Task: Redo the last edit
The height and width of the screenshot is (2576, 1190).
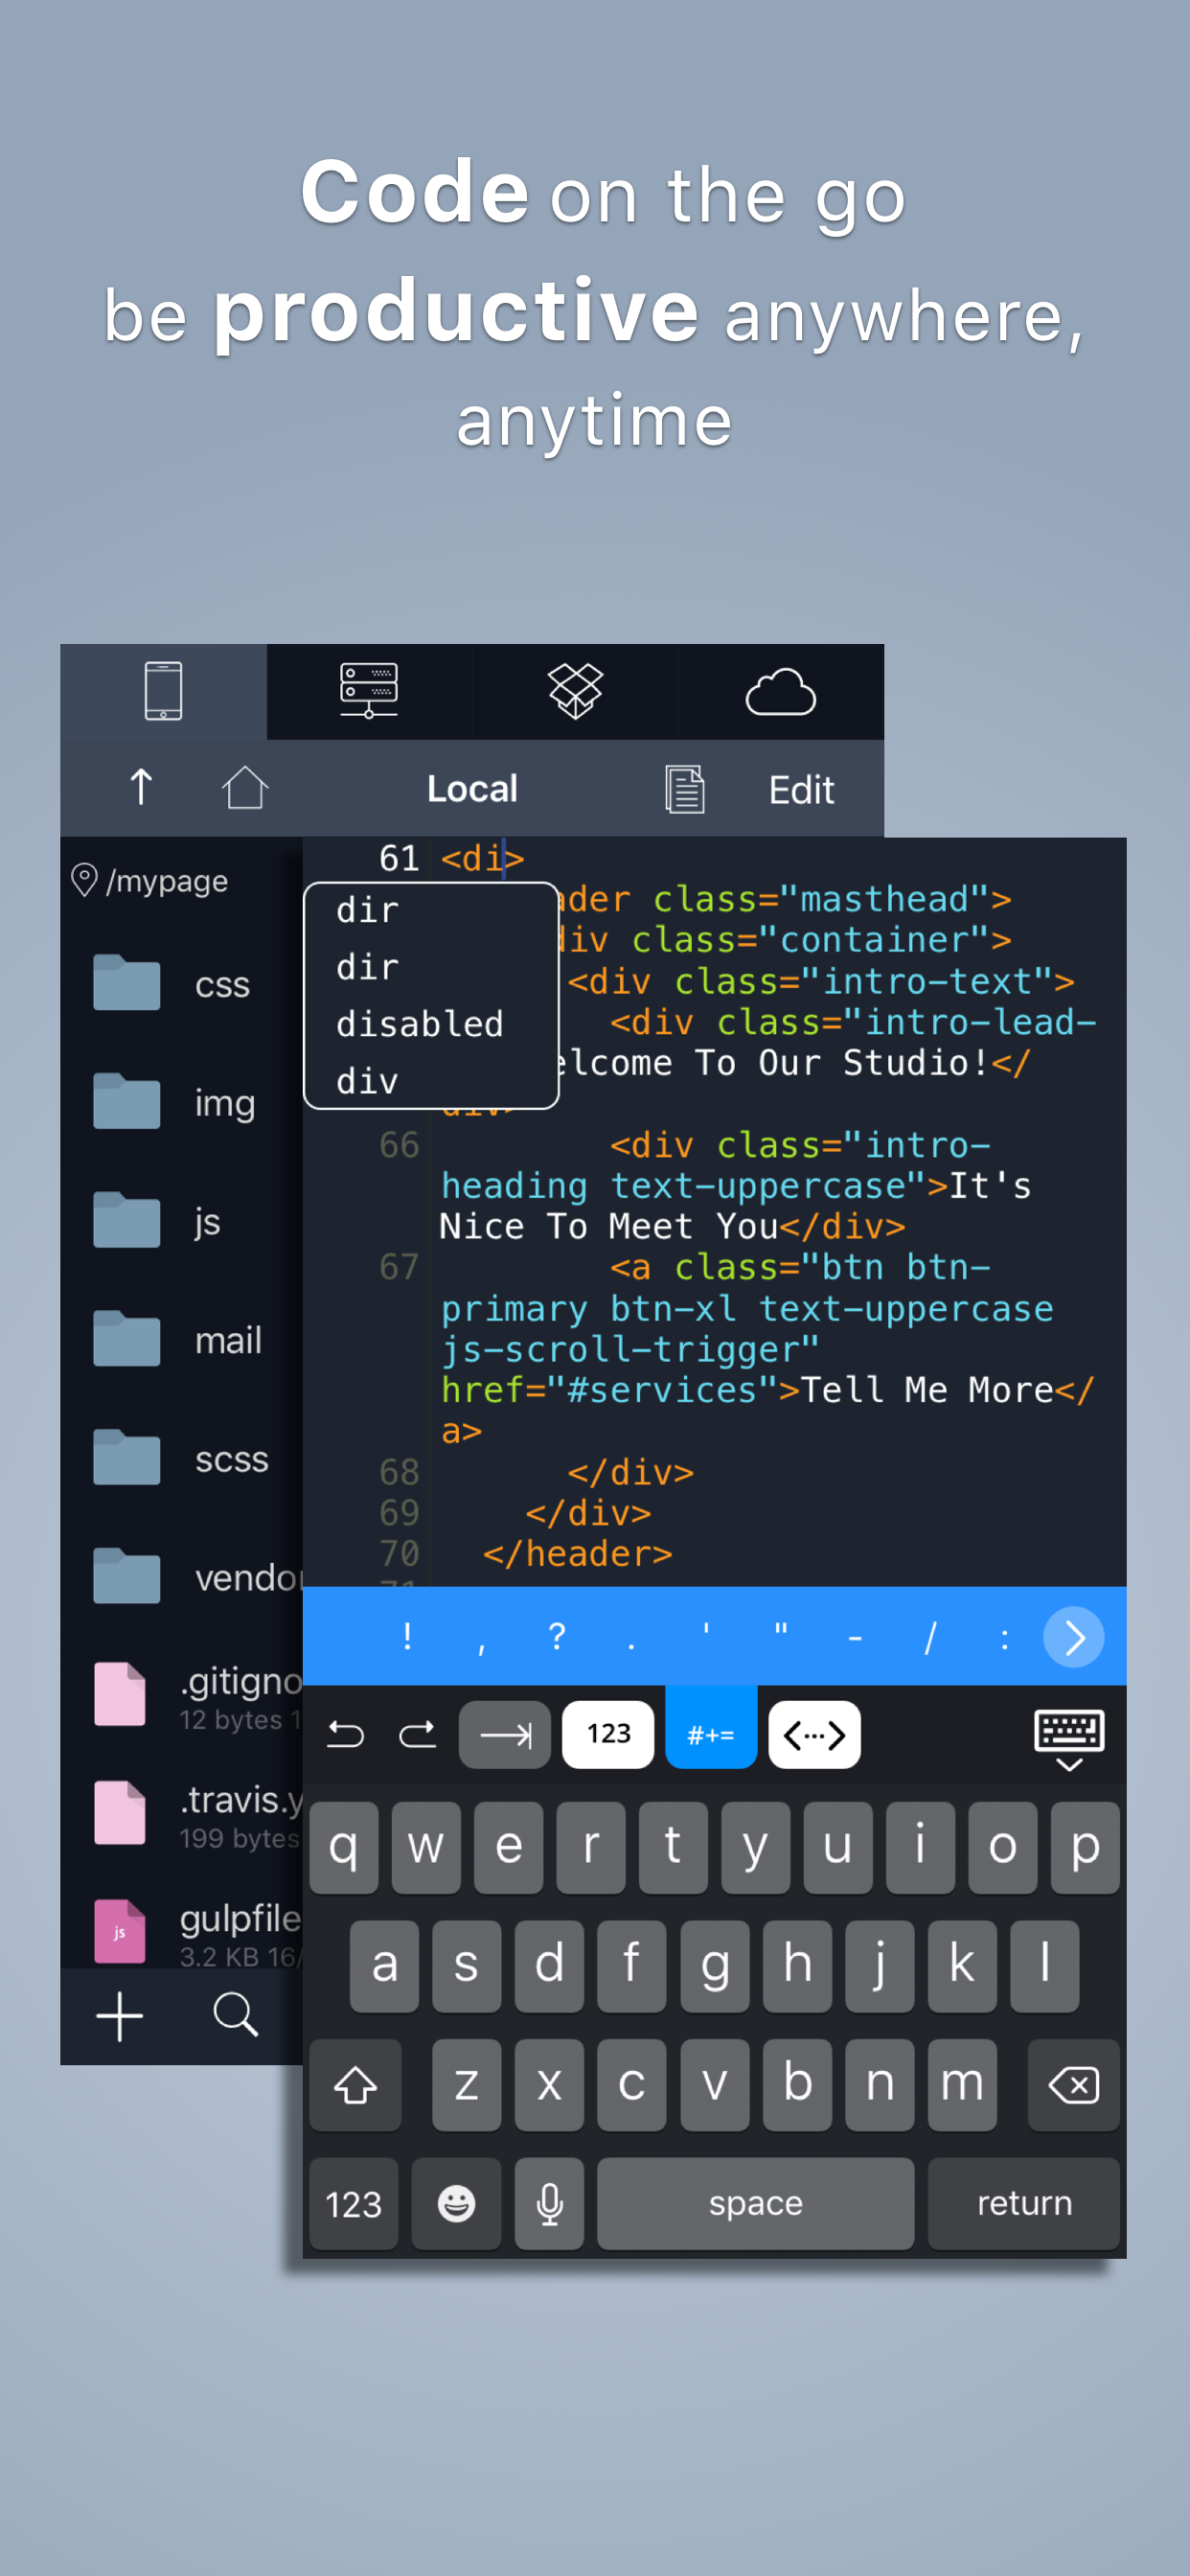Action: click(x=417, y=1734)
